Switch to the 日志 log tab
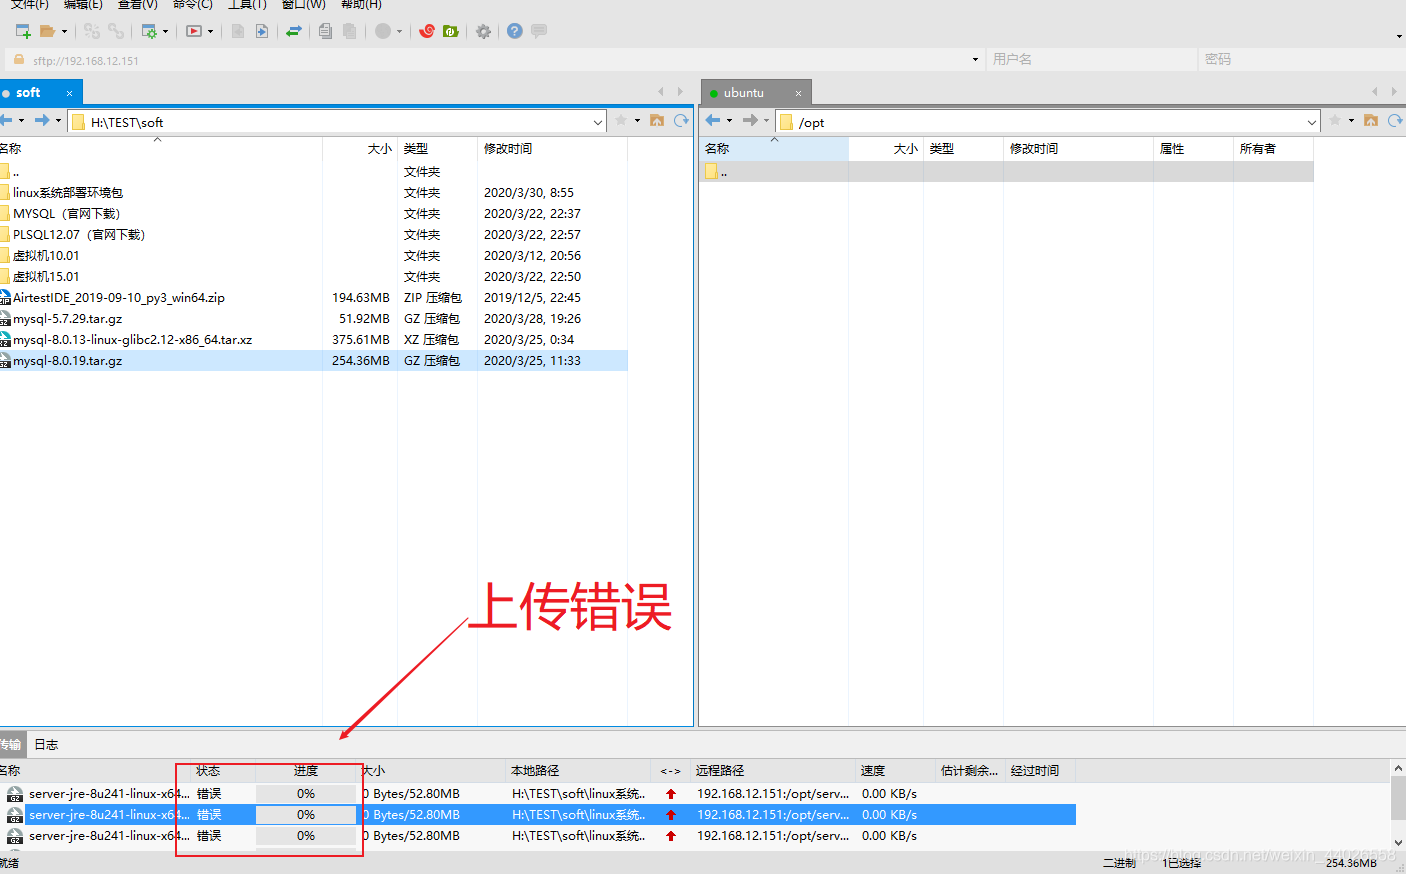This screenshot has width=1406, height=874. coord(46,745)
